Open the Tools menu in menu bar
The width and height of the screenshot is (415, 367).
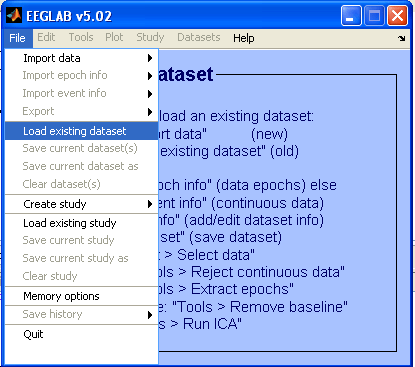[x=81, y=37]
